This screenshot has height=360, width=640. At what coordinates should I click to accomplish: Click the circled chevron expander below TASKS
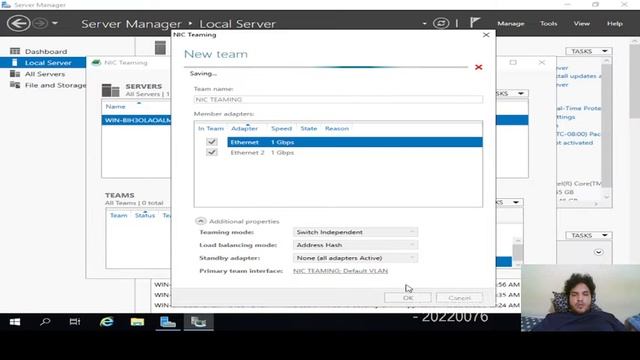598,252
